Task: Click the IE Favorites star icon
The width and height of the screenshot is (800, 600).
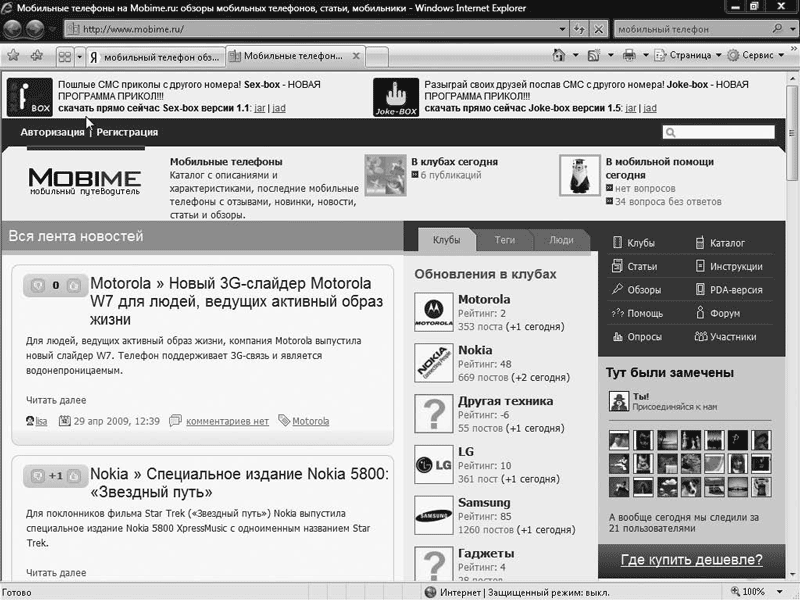Action: [x=15, y=55]
